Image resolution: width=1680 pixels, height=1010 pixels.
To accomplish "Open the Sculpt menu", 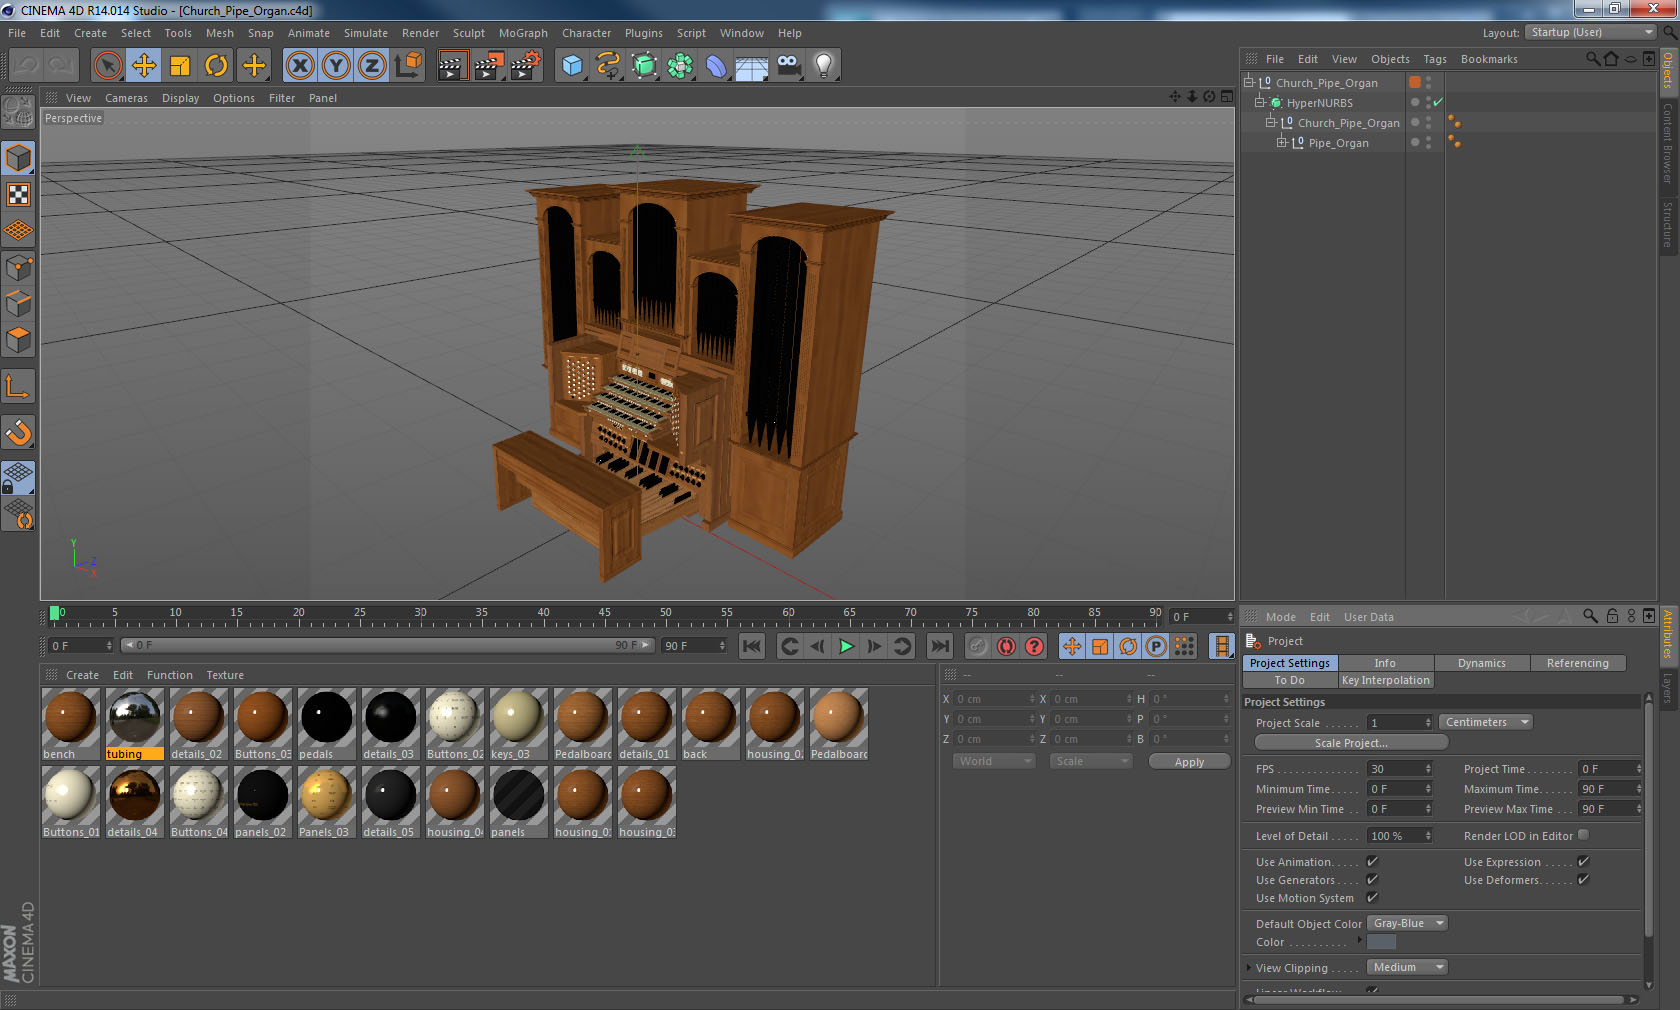I will coord(468,33).
